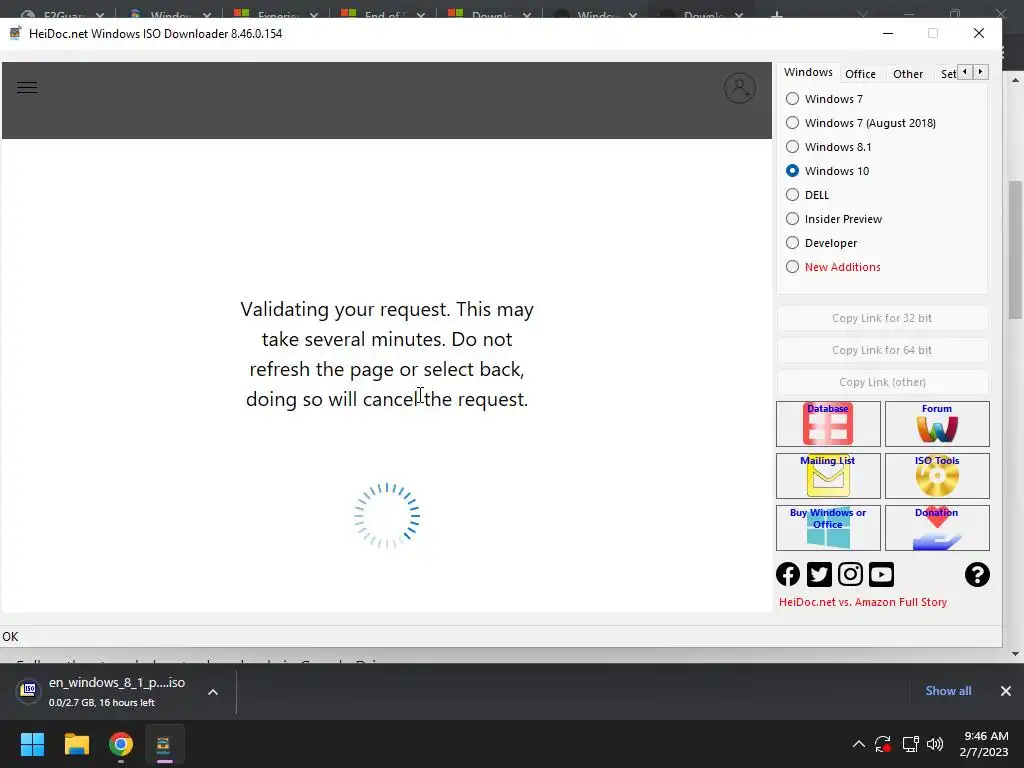Open the Twitter page icon
Image resolution: width=1024 pixels, height=768 pixels.
click(819, 575)
